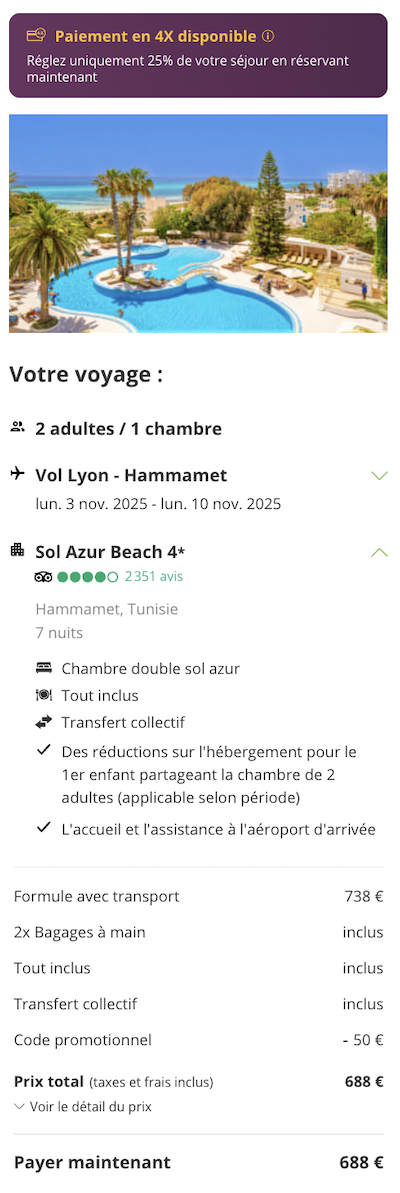Click the info icon beside Paiement en 4X
The width and height of the screenshot is (400, 1193).
[268, 36]
